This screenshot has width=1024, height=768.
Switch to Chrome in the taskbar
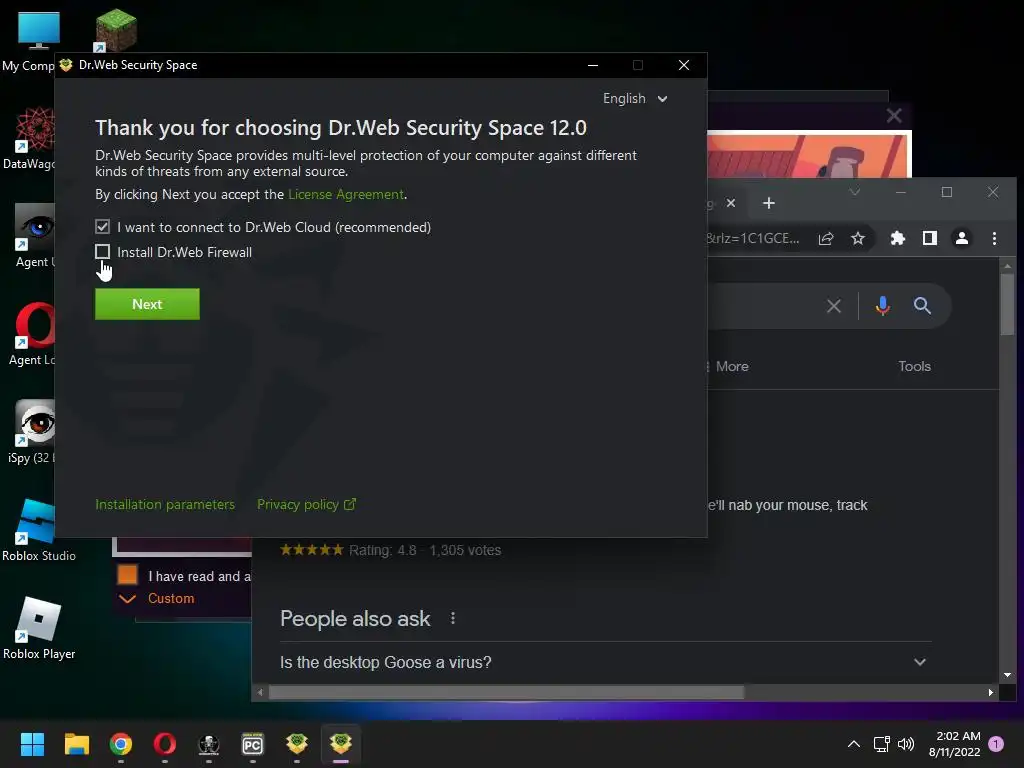pos(121,744)
